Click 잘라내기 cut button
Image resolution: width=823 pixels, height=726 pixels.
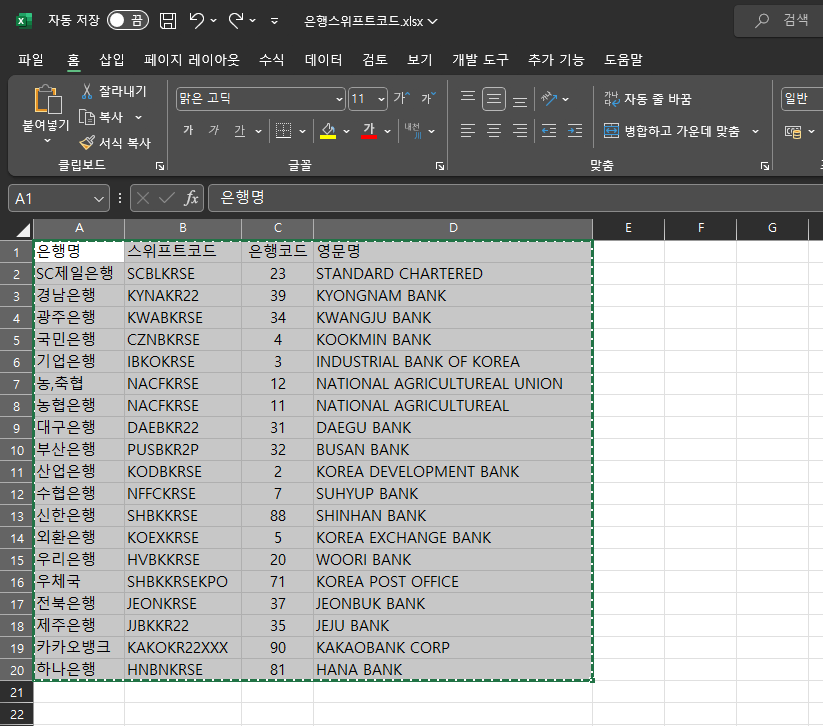click(113, 91)
